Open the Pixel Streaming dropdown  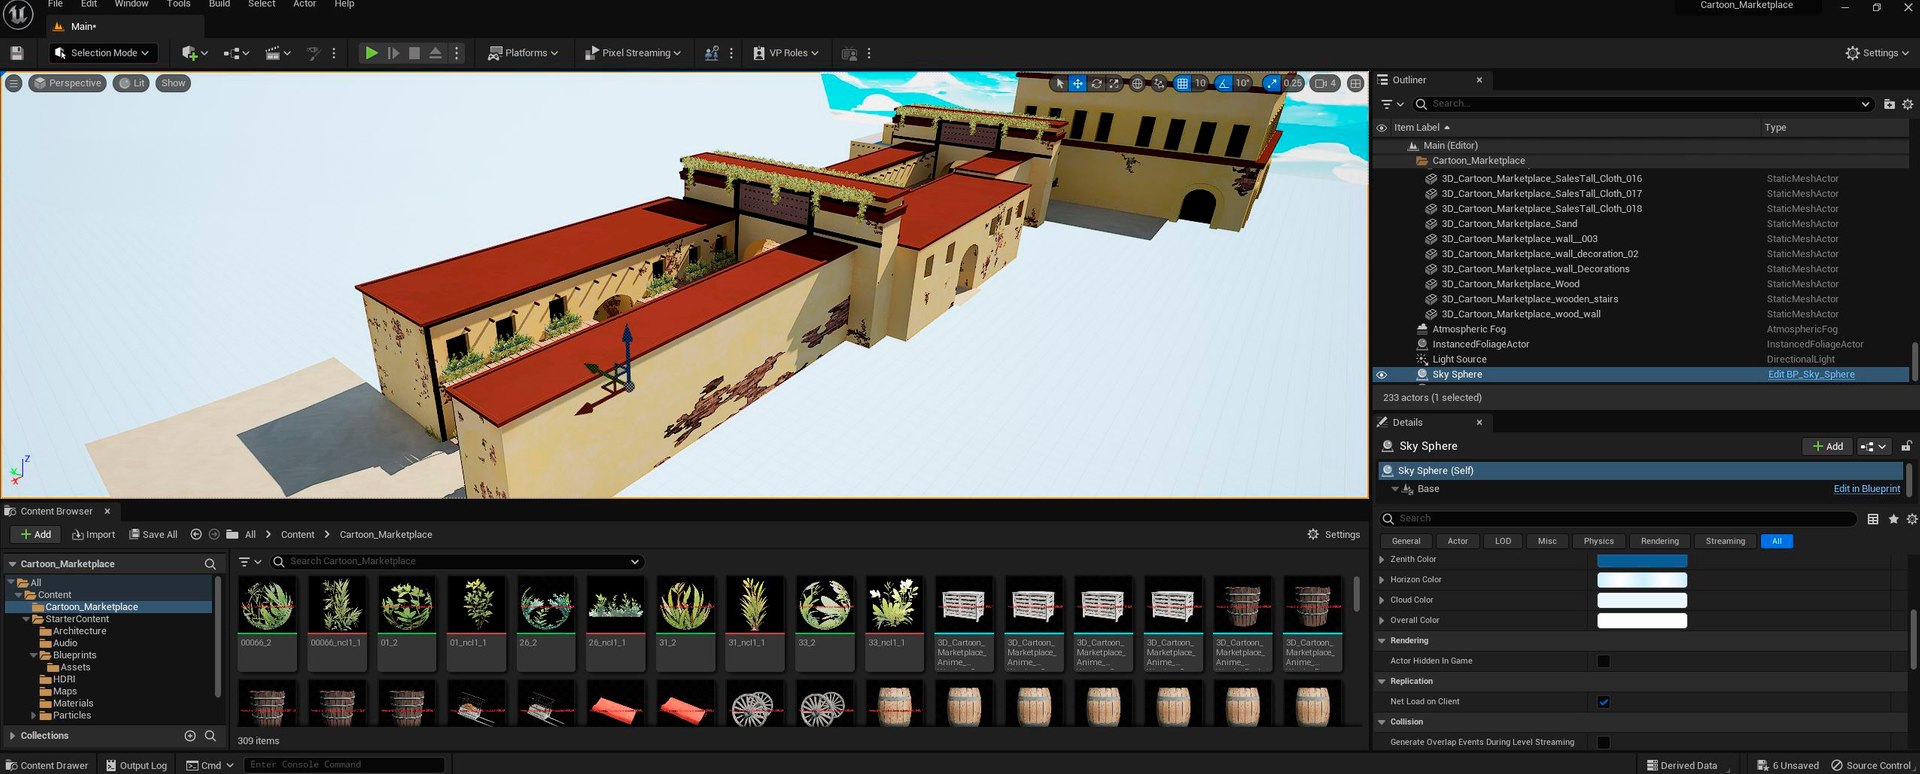(632, 53)
